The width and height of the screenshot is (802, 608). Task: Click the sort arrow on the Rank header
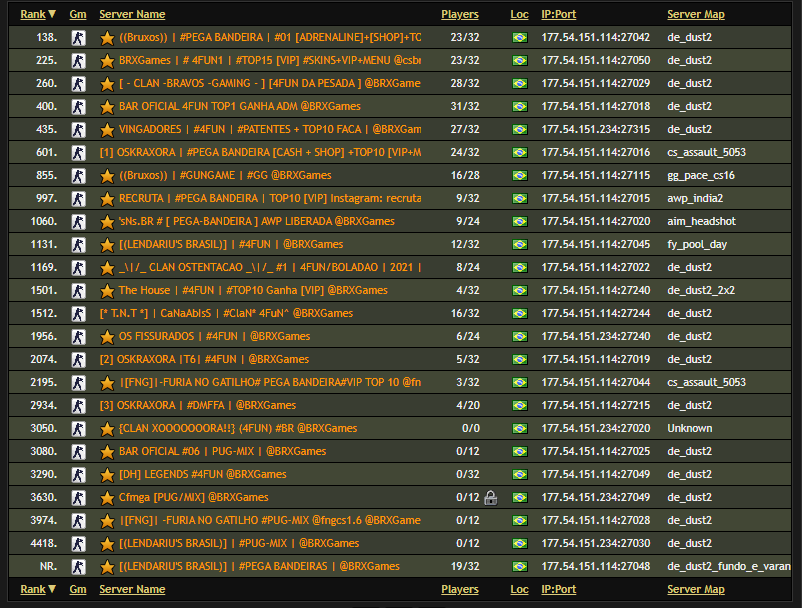[x=51, y=14]
